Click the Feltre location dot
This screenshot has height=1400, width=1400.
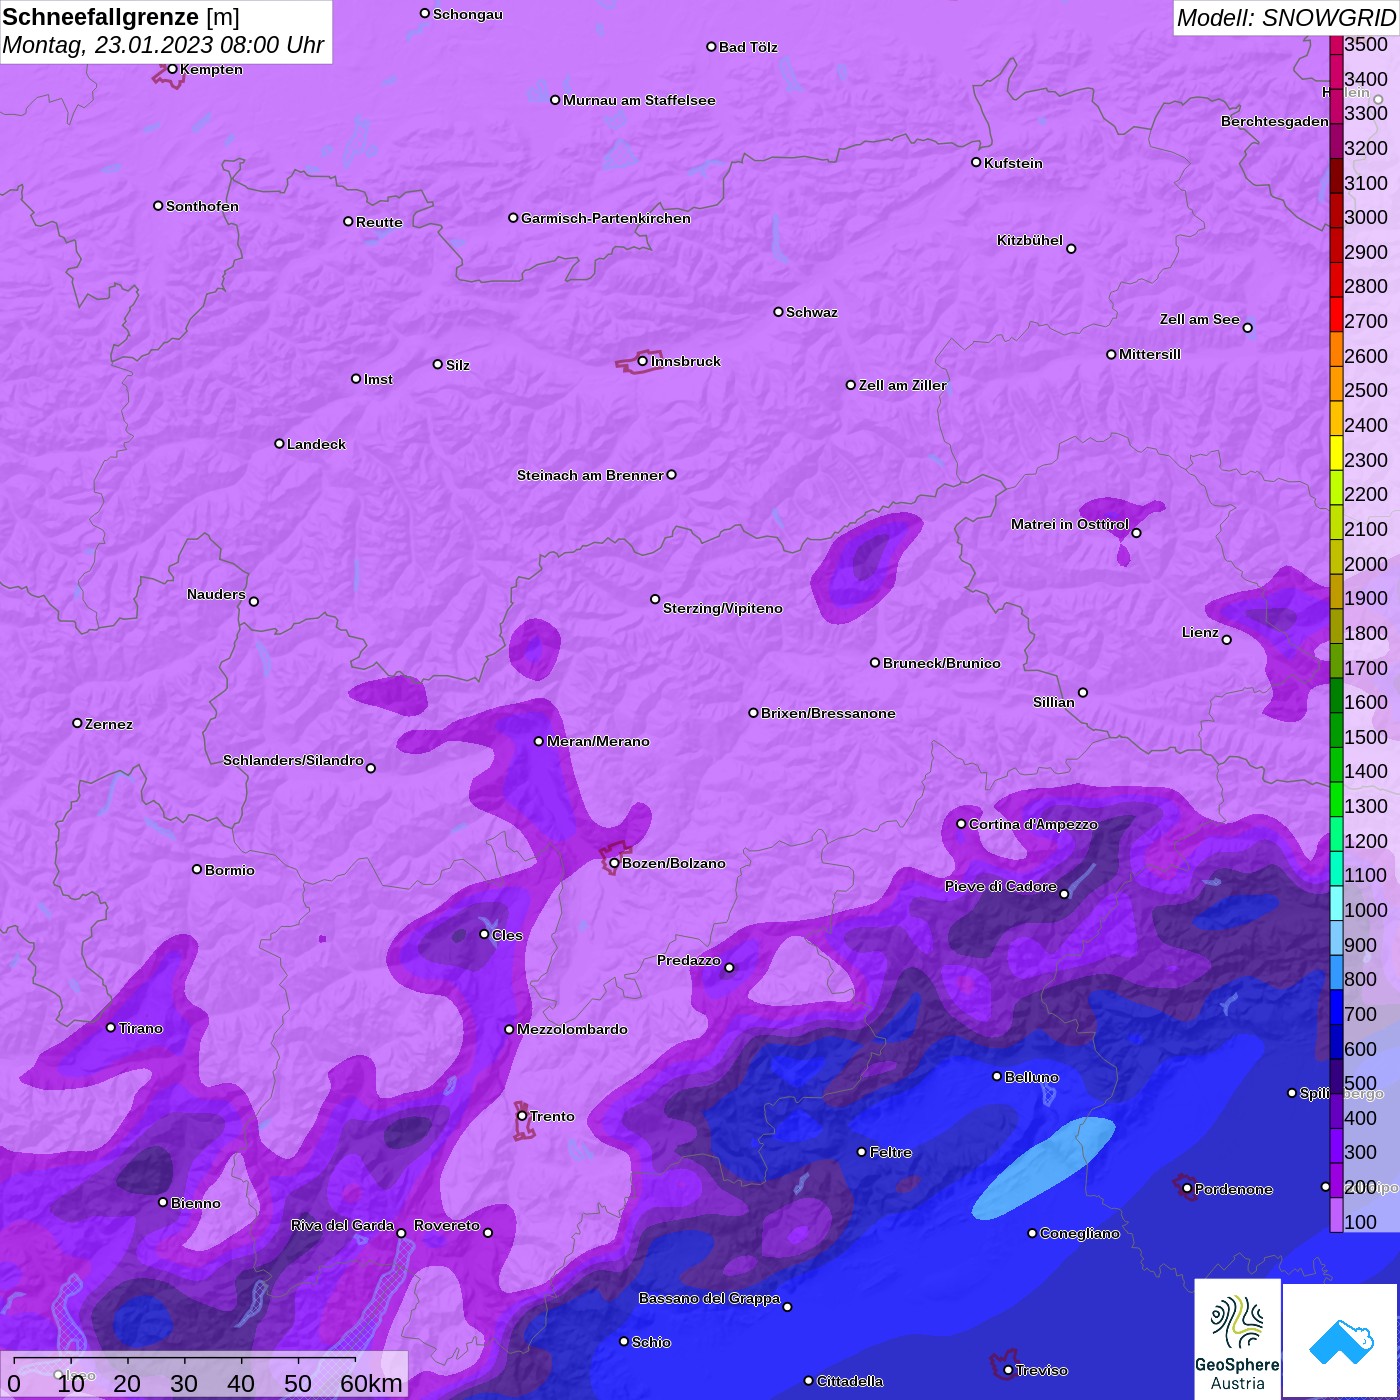(x=861, y=1152)
